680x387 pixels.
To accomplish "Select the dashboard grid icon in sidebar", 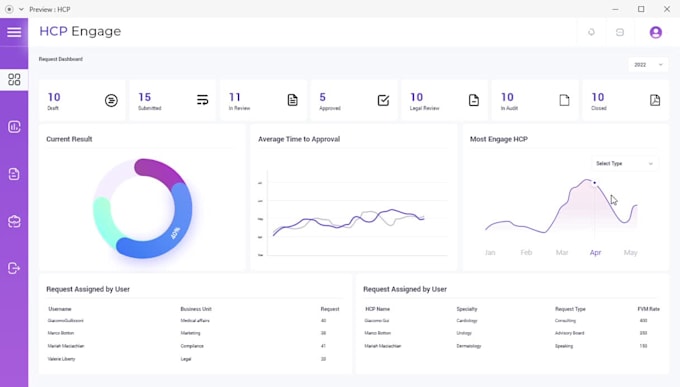I will pyautogui.click(x=14, y=79).
